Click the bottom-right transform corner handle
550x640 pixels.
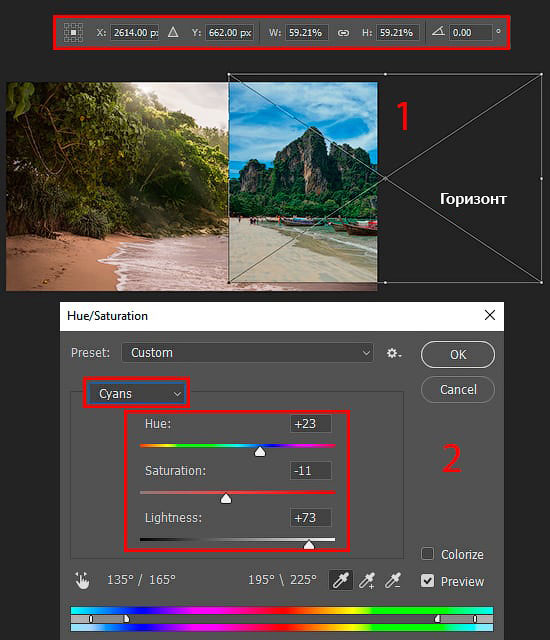541,282
